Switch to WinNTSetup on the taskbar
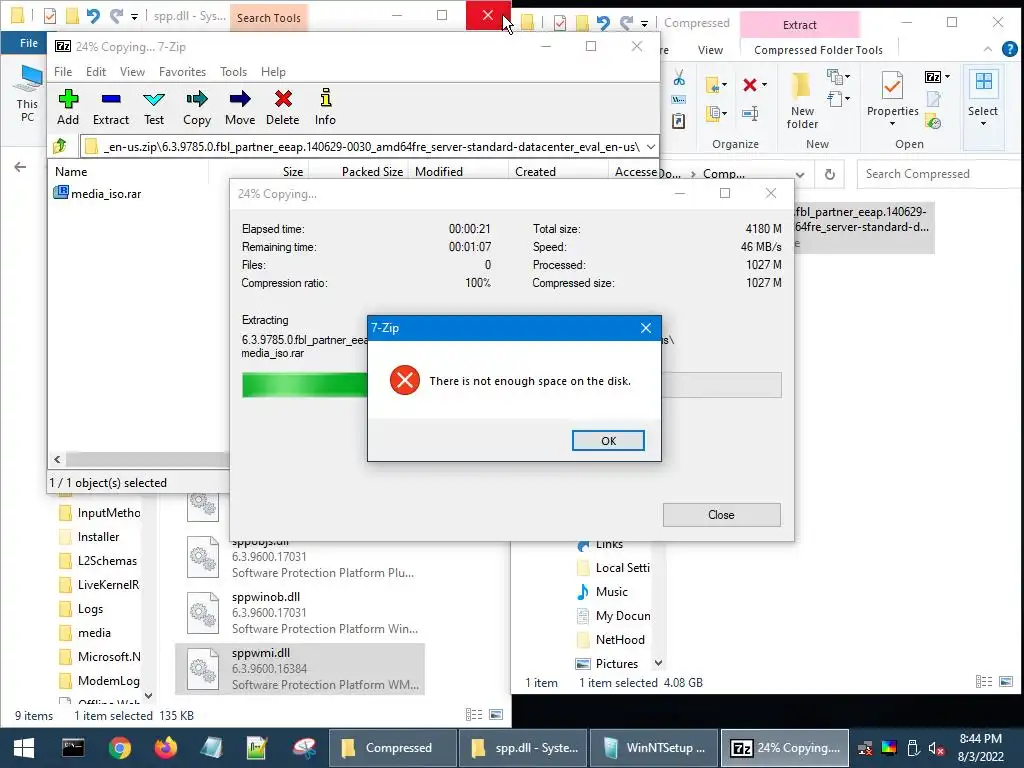This screenshot has width=1024, height=768. click(x=653, y=748)
